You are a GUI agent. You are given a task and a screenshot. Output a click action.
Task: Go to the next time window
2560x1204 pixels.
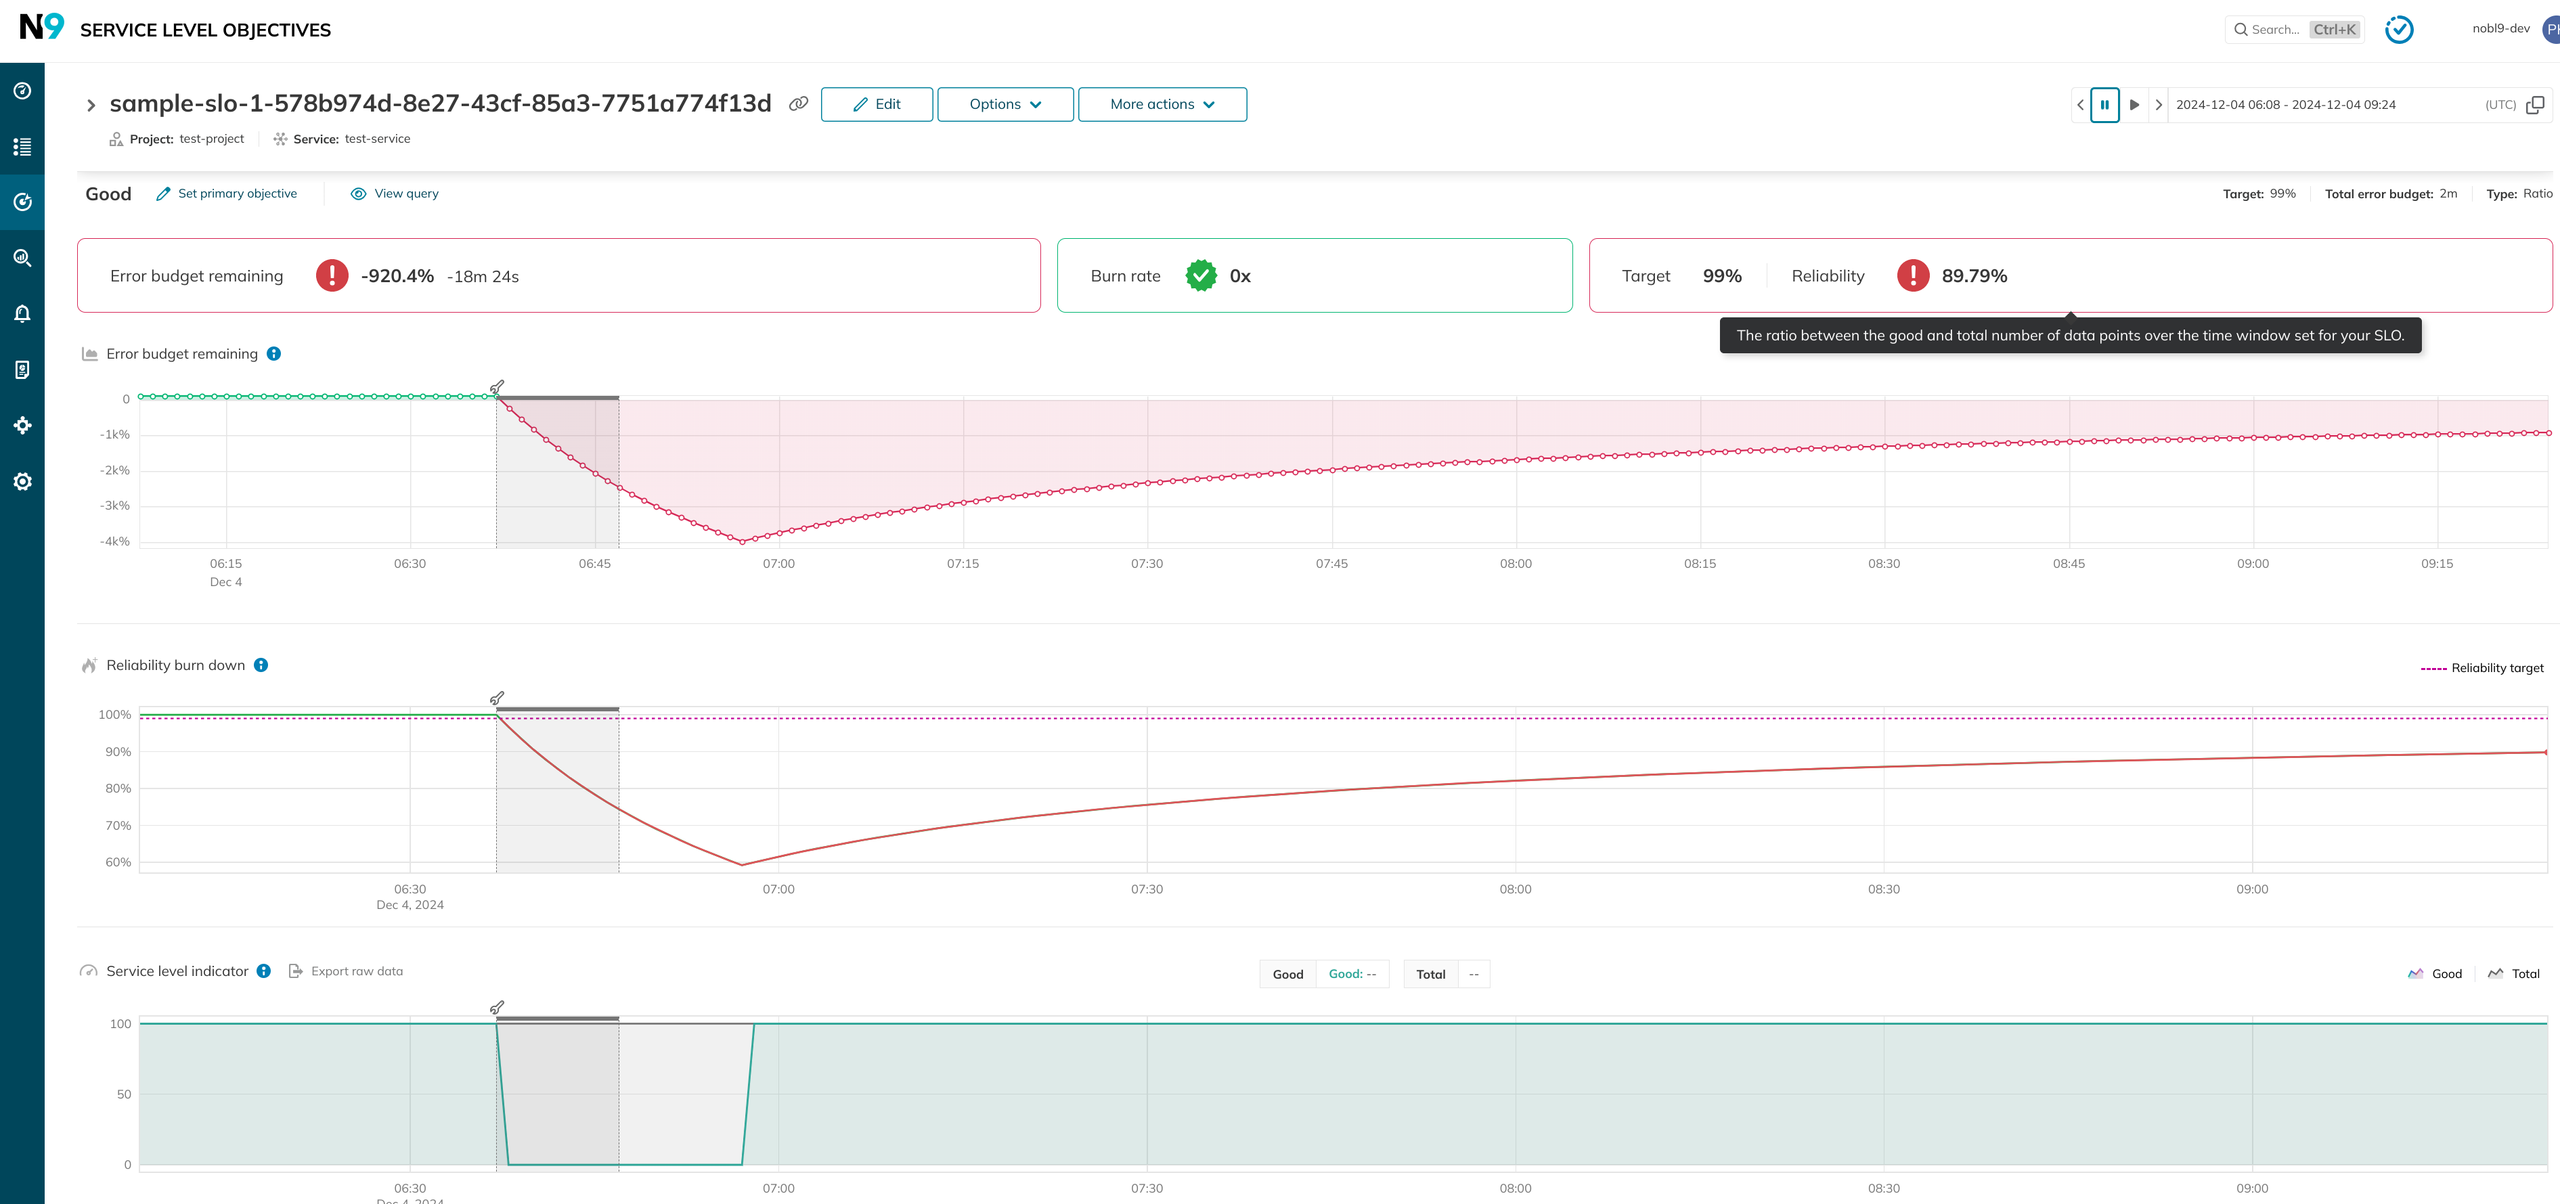point(2158,105)
